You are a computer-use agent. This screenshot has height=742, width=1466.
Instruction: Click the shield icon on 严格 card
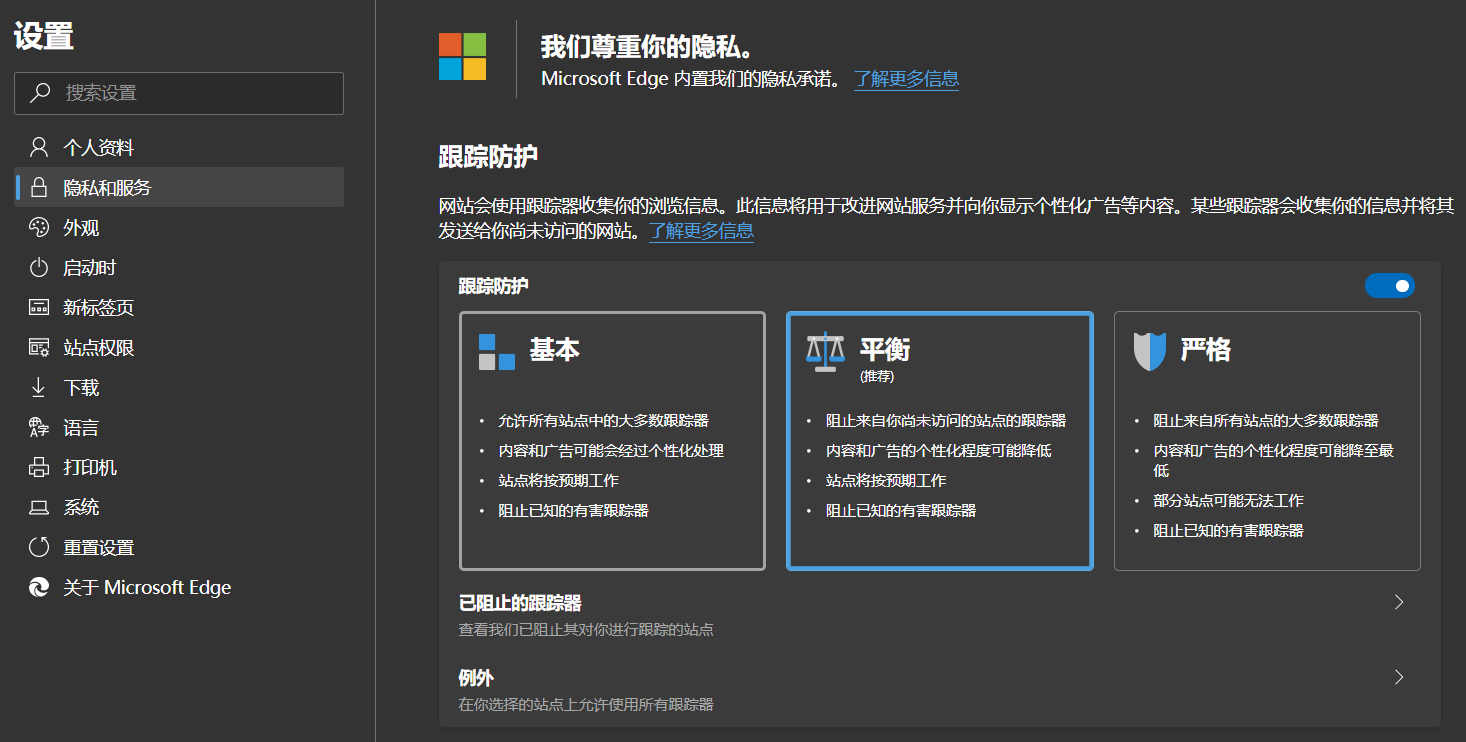point(1150,351)
